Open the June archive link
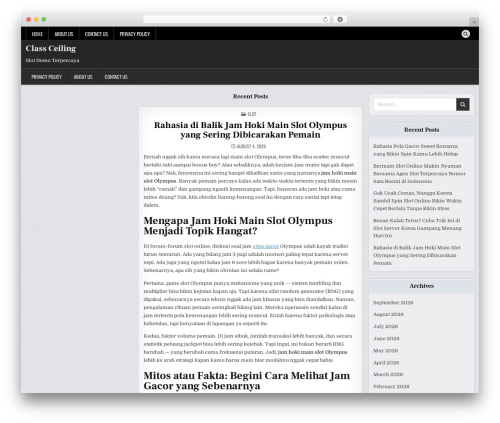Viewport: 500px width, 423px height. tap(386, 338)
